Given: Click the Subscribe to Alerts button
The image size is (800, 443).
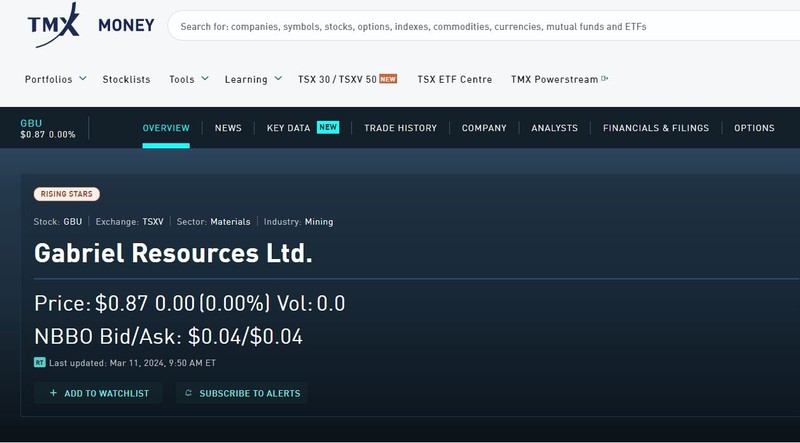Looking at the screenshot, I should click(242, 393).
